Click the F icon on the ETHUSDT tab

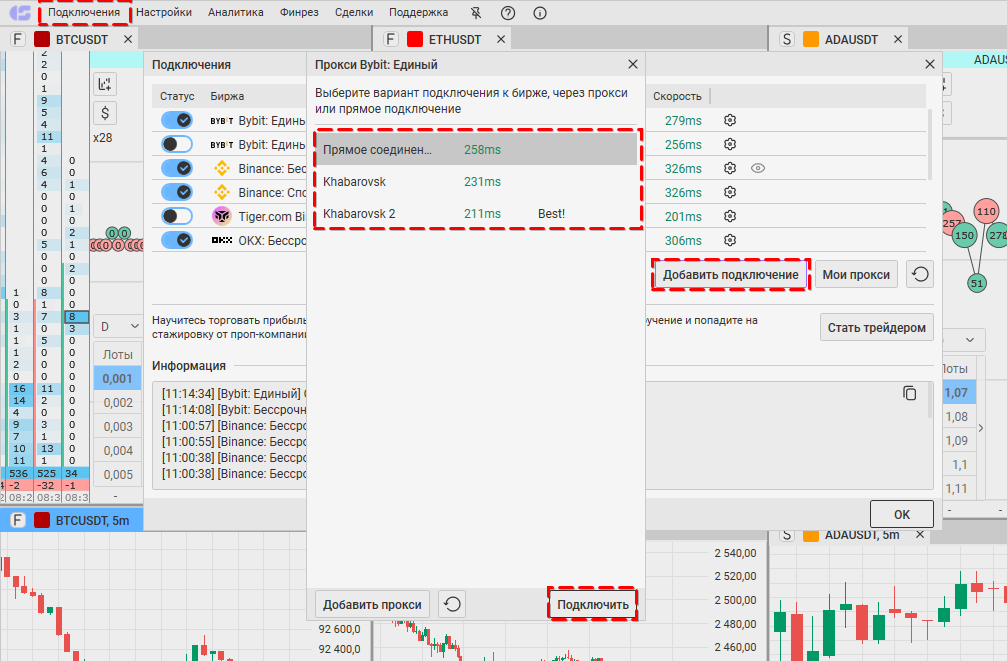[x=390, y=39]
